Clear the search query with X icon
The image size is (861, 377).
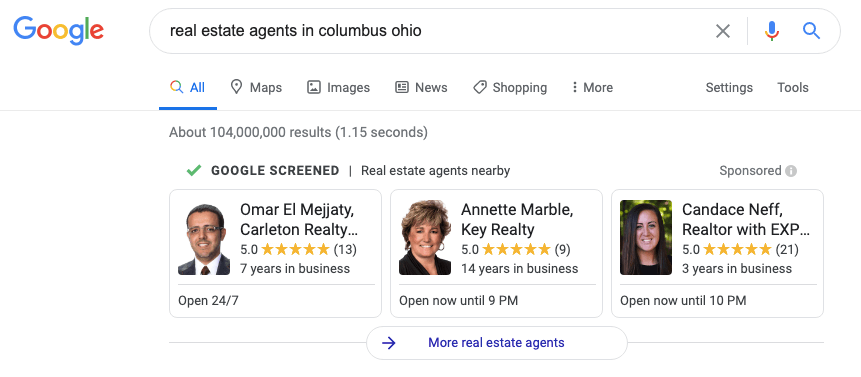(723, 31)
